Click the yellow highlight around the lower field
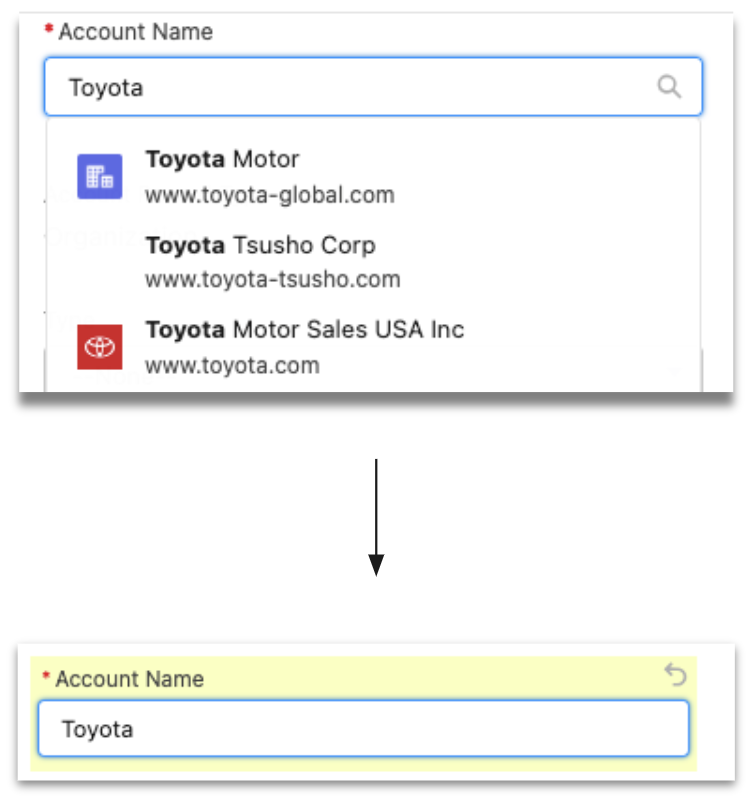This screenshot has width=752, height=804. pos(400,764)
